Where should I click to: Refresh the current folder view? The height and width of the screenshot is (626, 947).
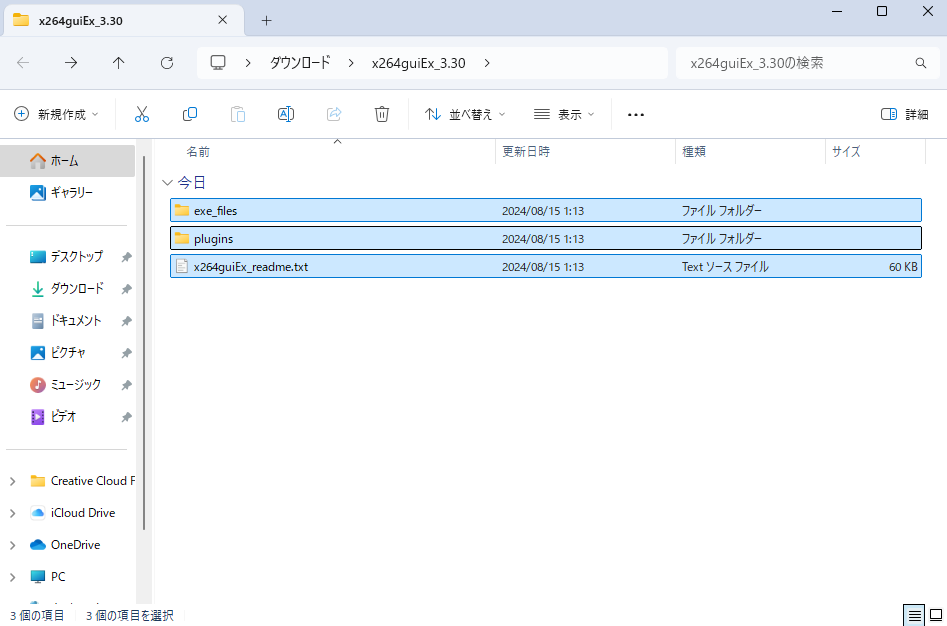pos(167,63)
